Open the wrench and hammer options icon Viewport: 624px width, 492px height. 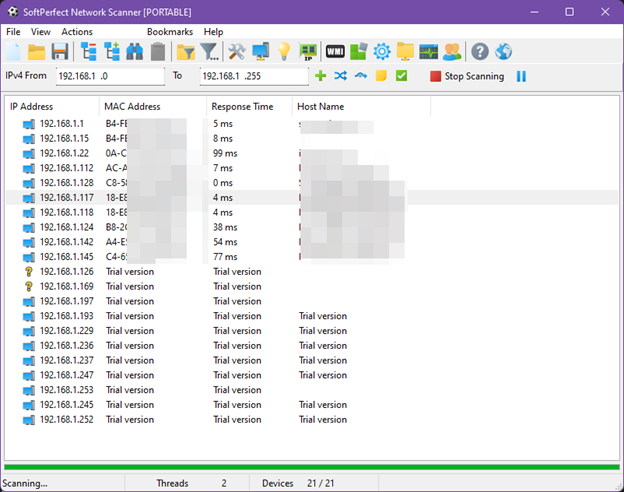pos(237,51)
